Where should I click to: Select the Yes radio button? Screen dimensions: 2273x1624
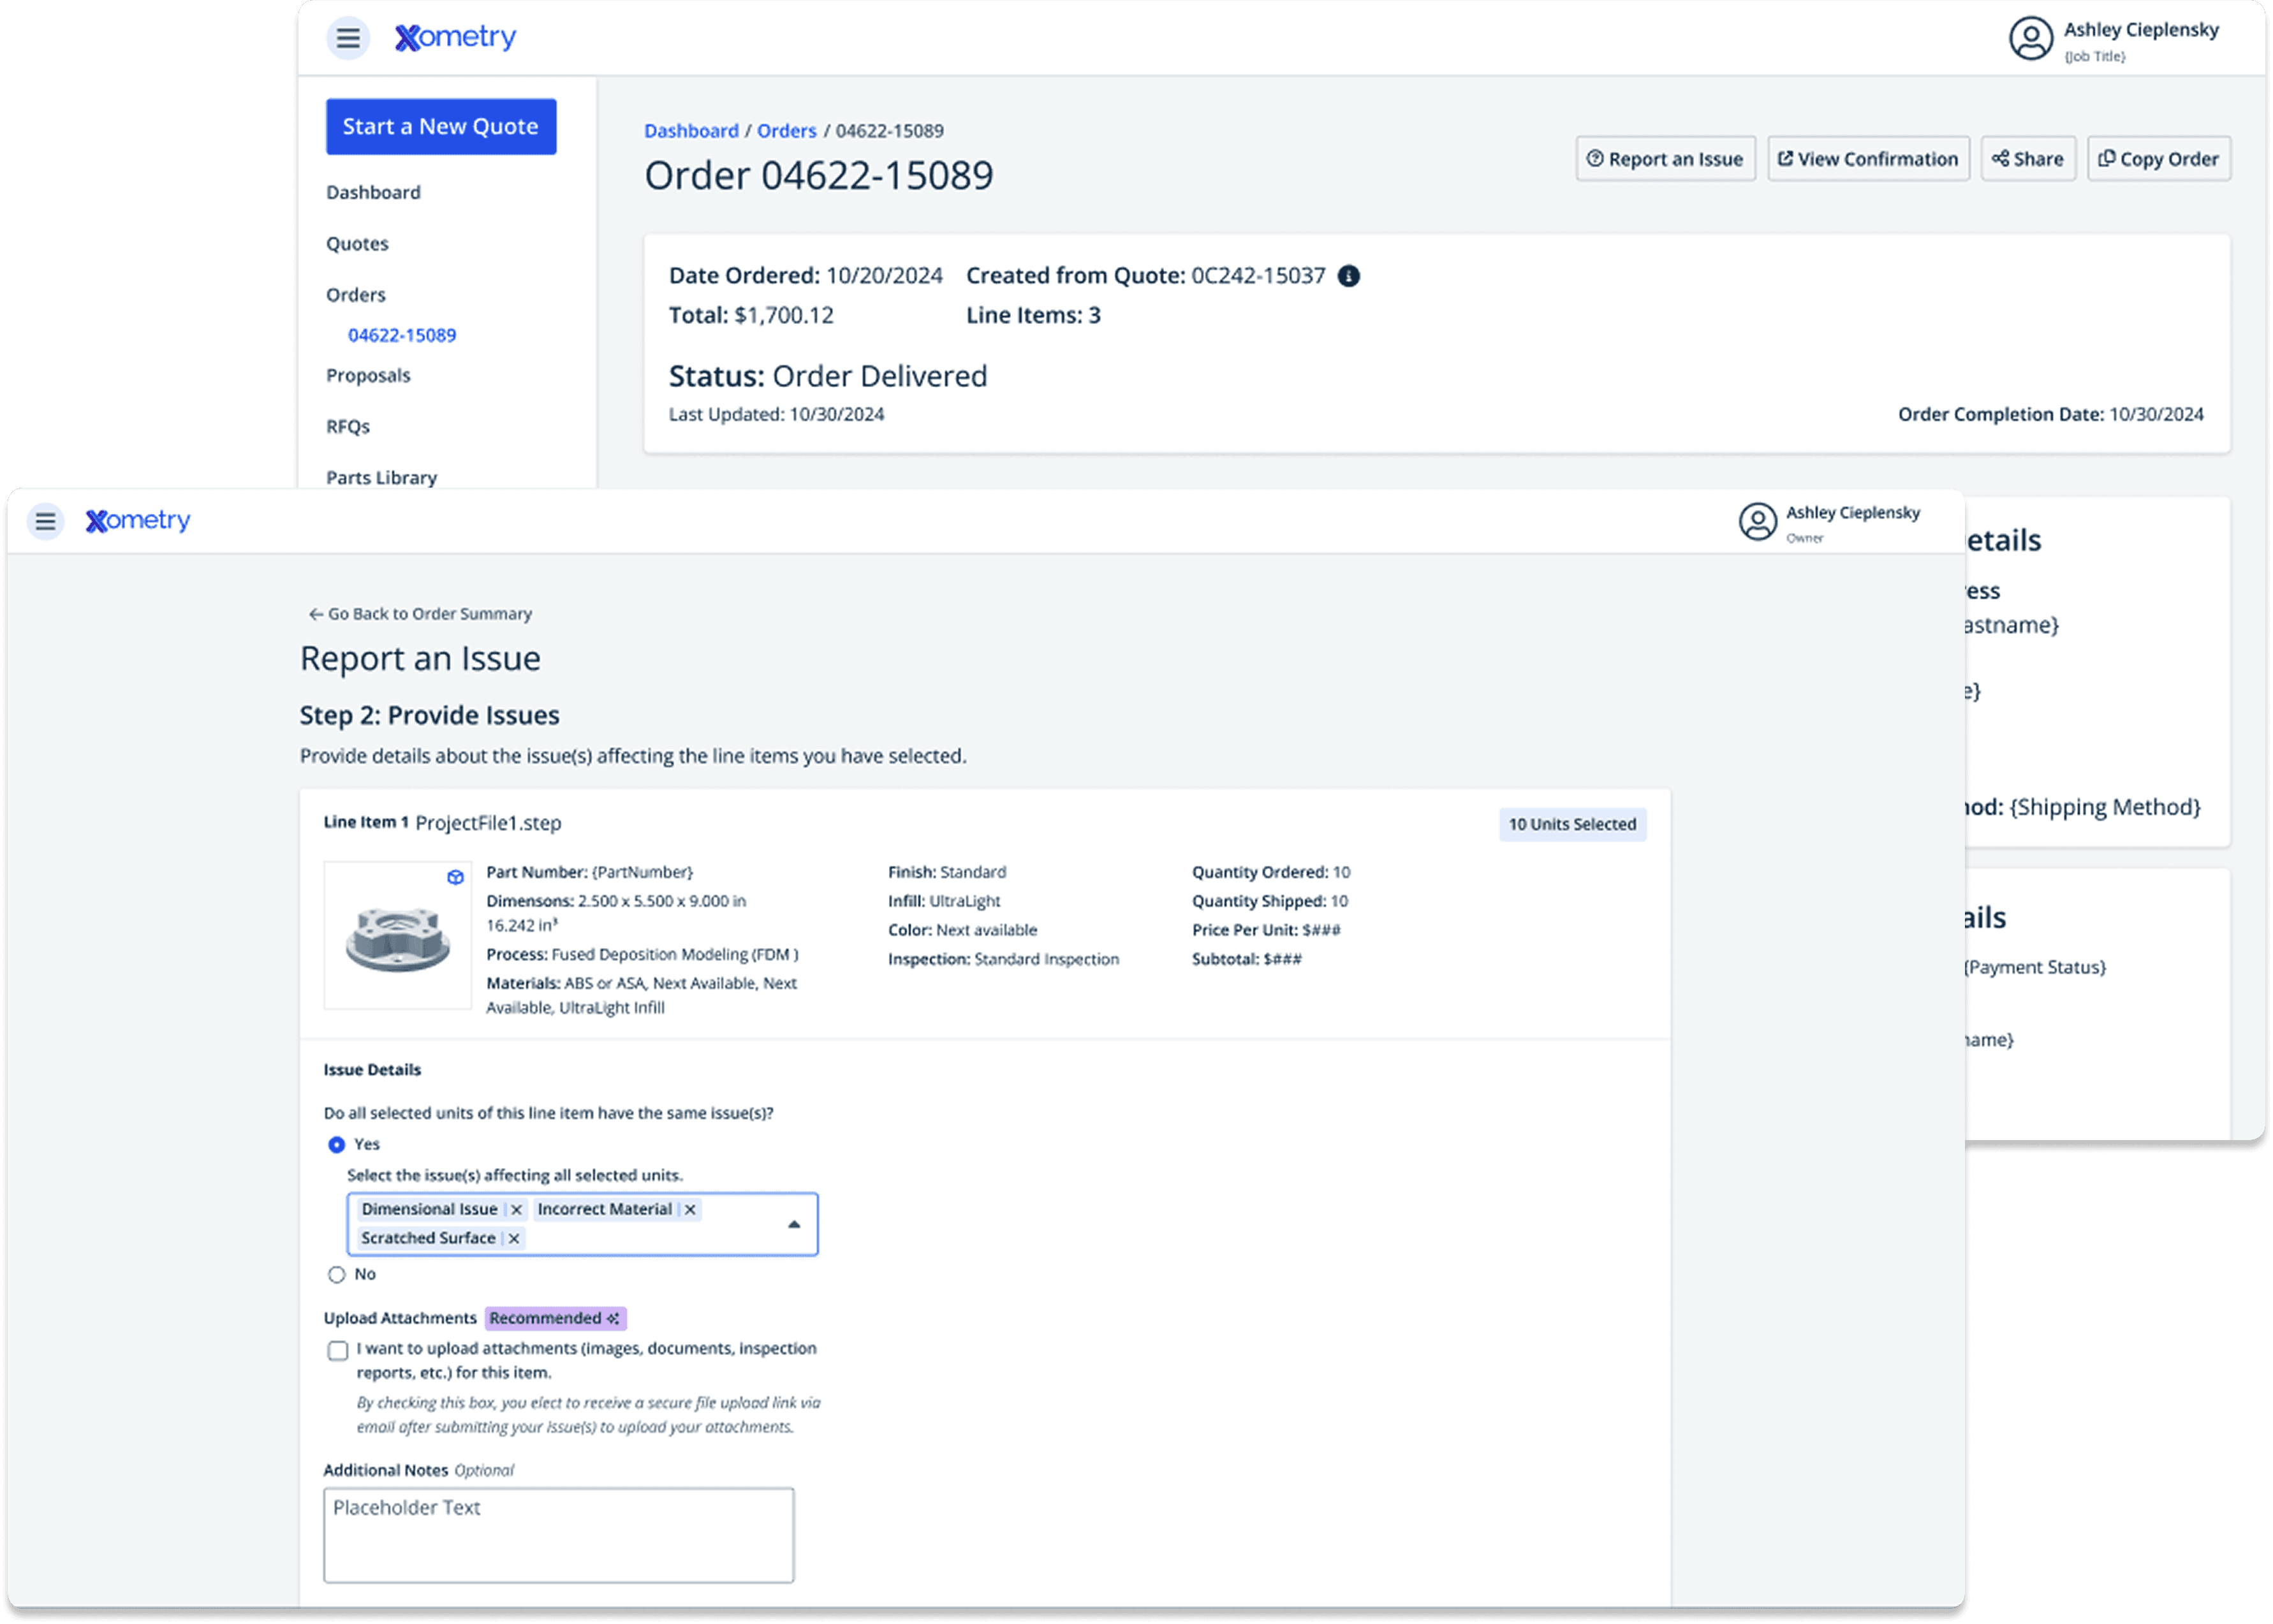(337, 1144)
